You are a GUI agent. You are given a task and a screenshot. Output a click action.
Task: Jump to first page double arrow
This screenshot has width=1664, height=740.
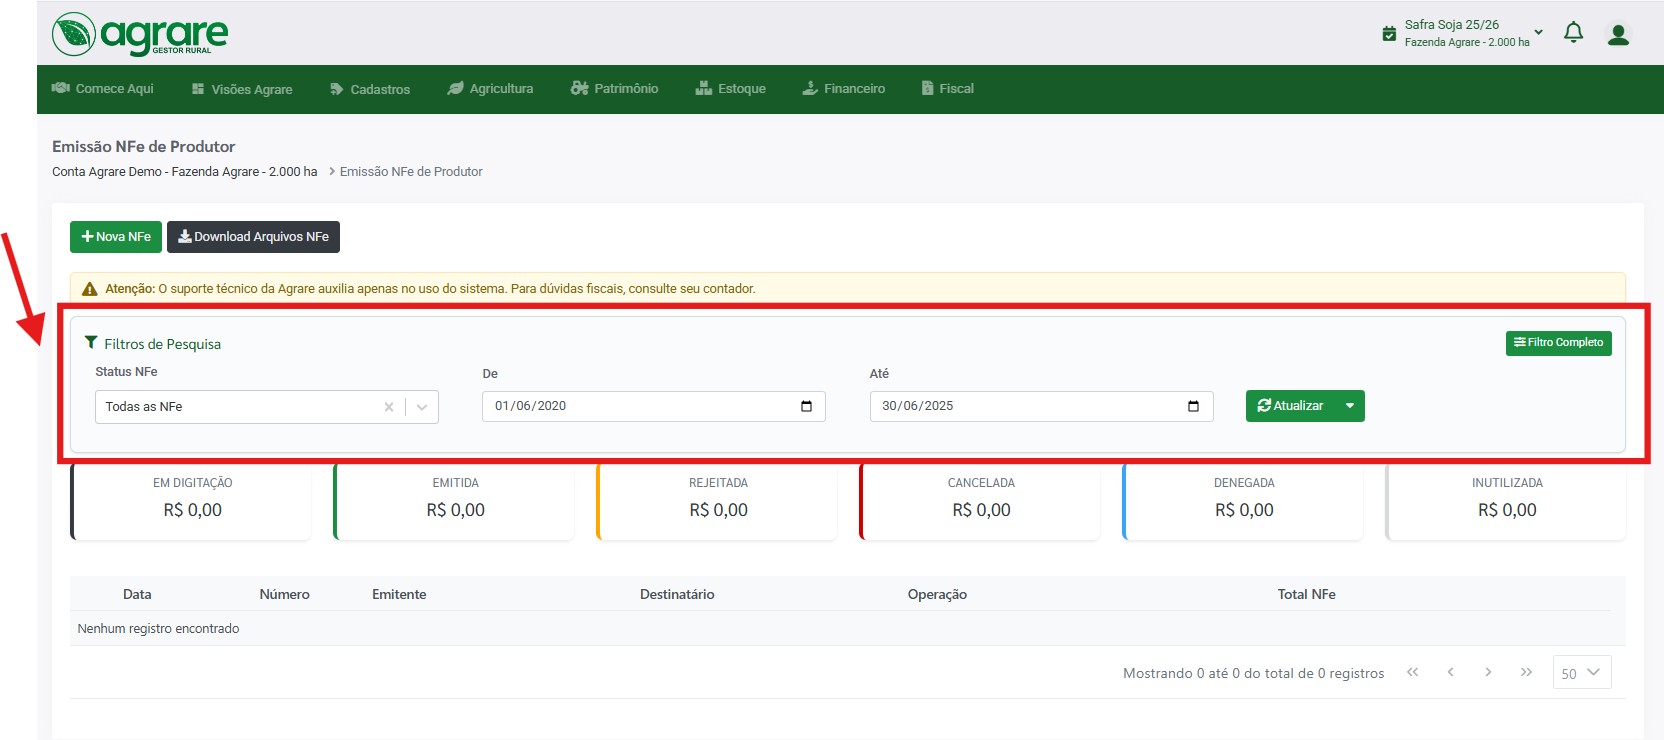(x=1412, y=672)
